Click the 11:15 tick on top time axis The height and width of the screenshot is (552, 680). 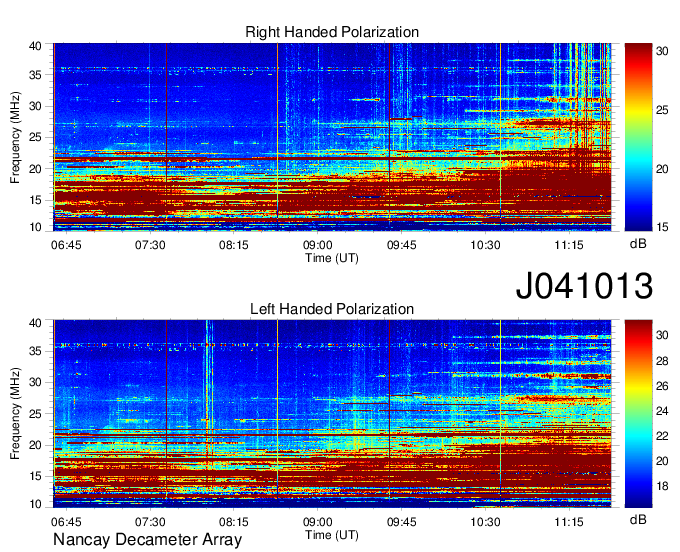(569, 245)
